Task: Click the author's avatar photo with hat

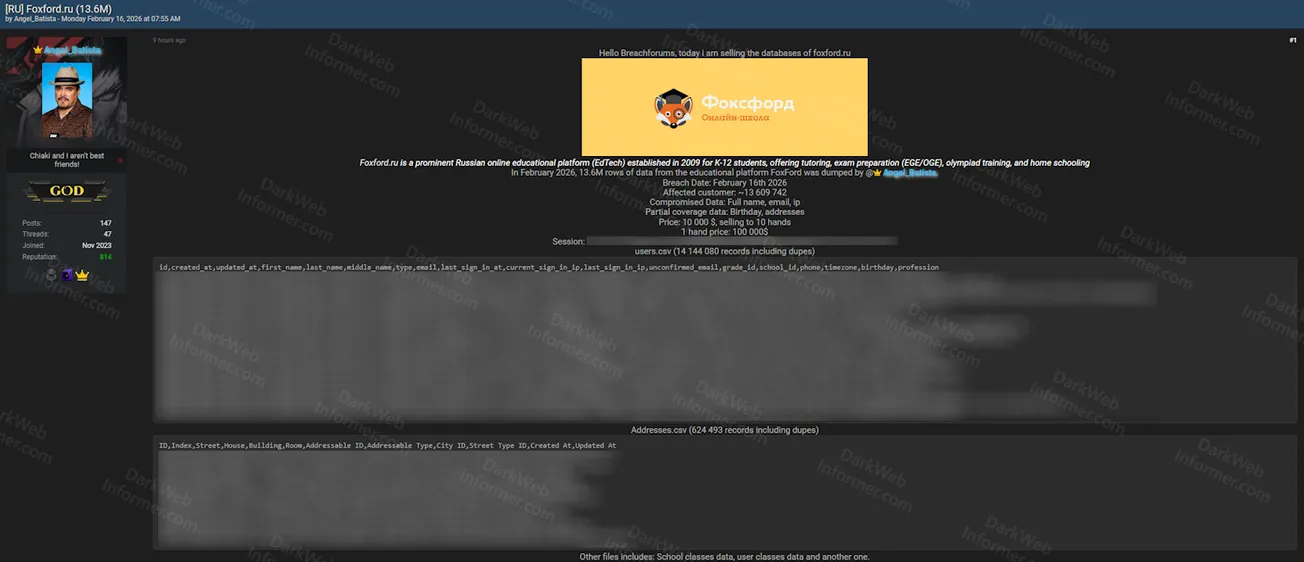Action: point(66,99)
